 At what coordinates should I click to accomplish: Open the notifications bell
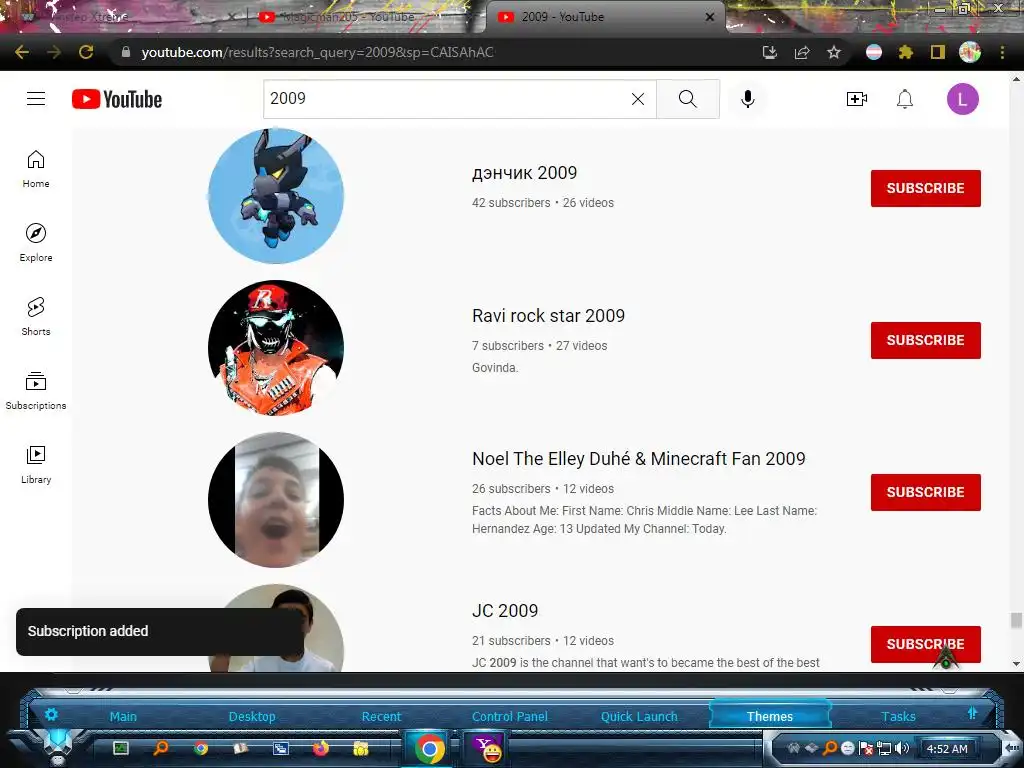pyautogui.click(x=904, y=99)
